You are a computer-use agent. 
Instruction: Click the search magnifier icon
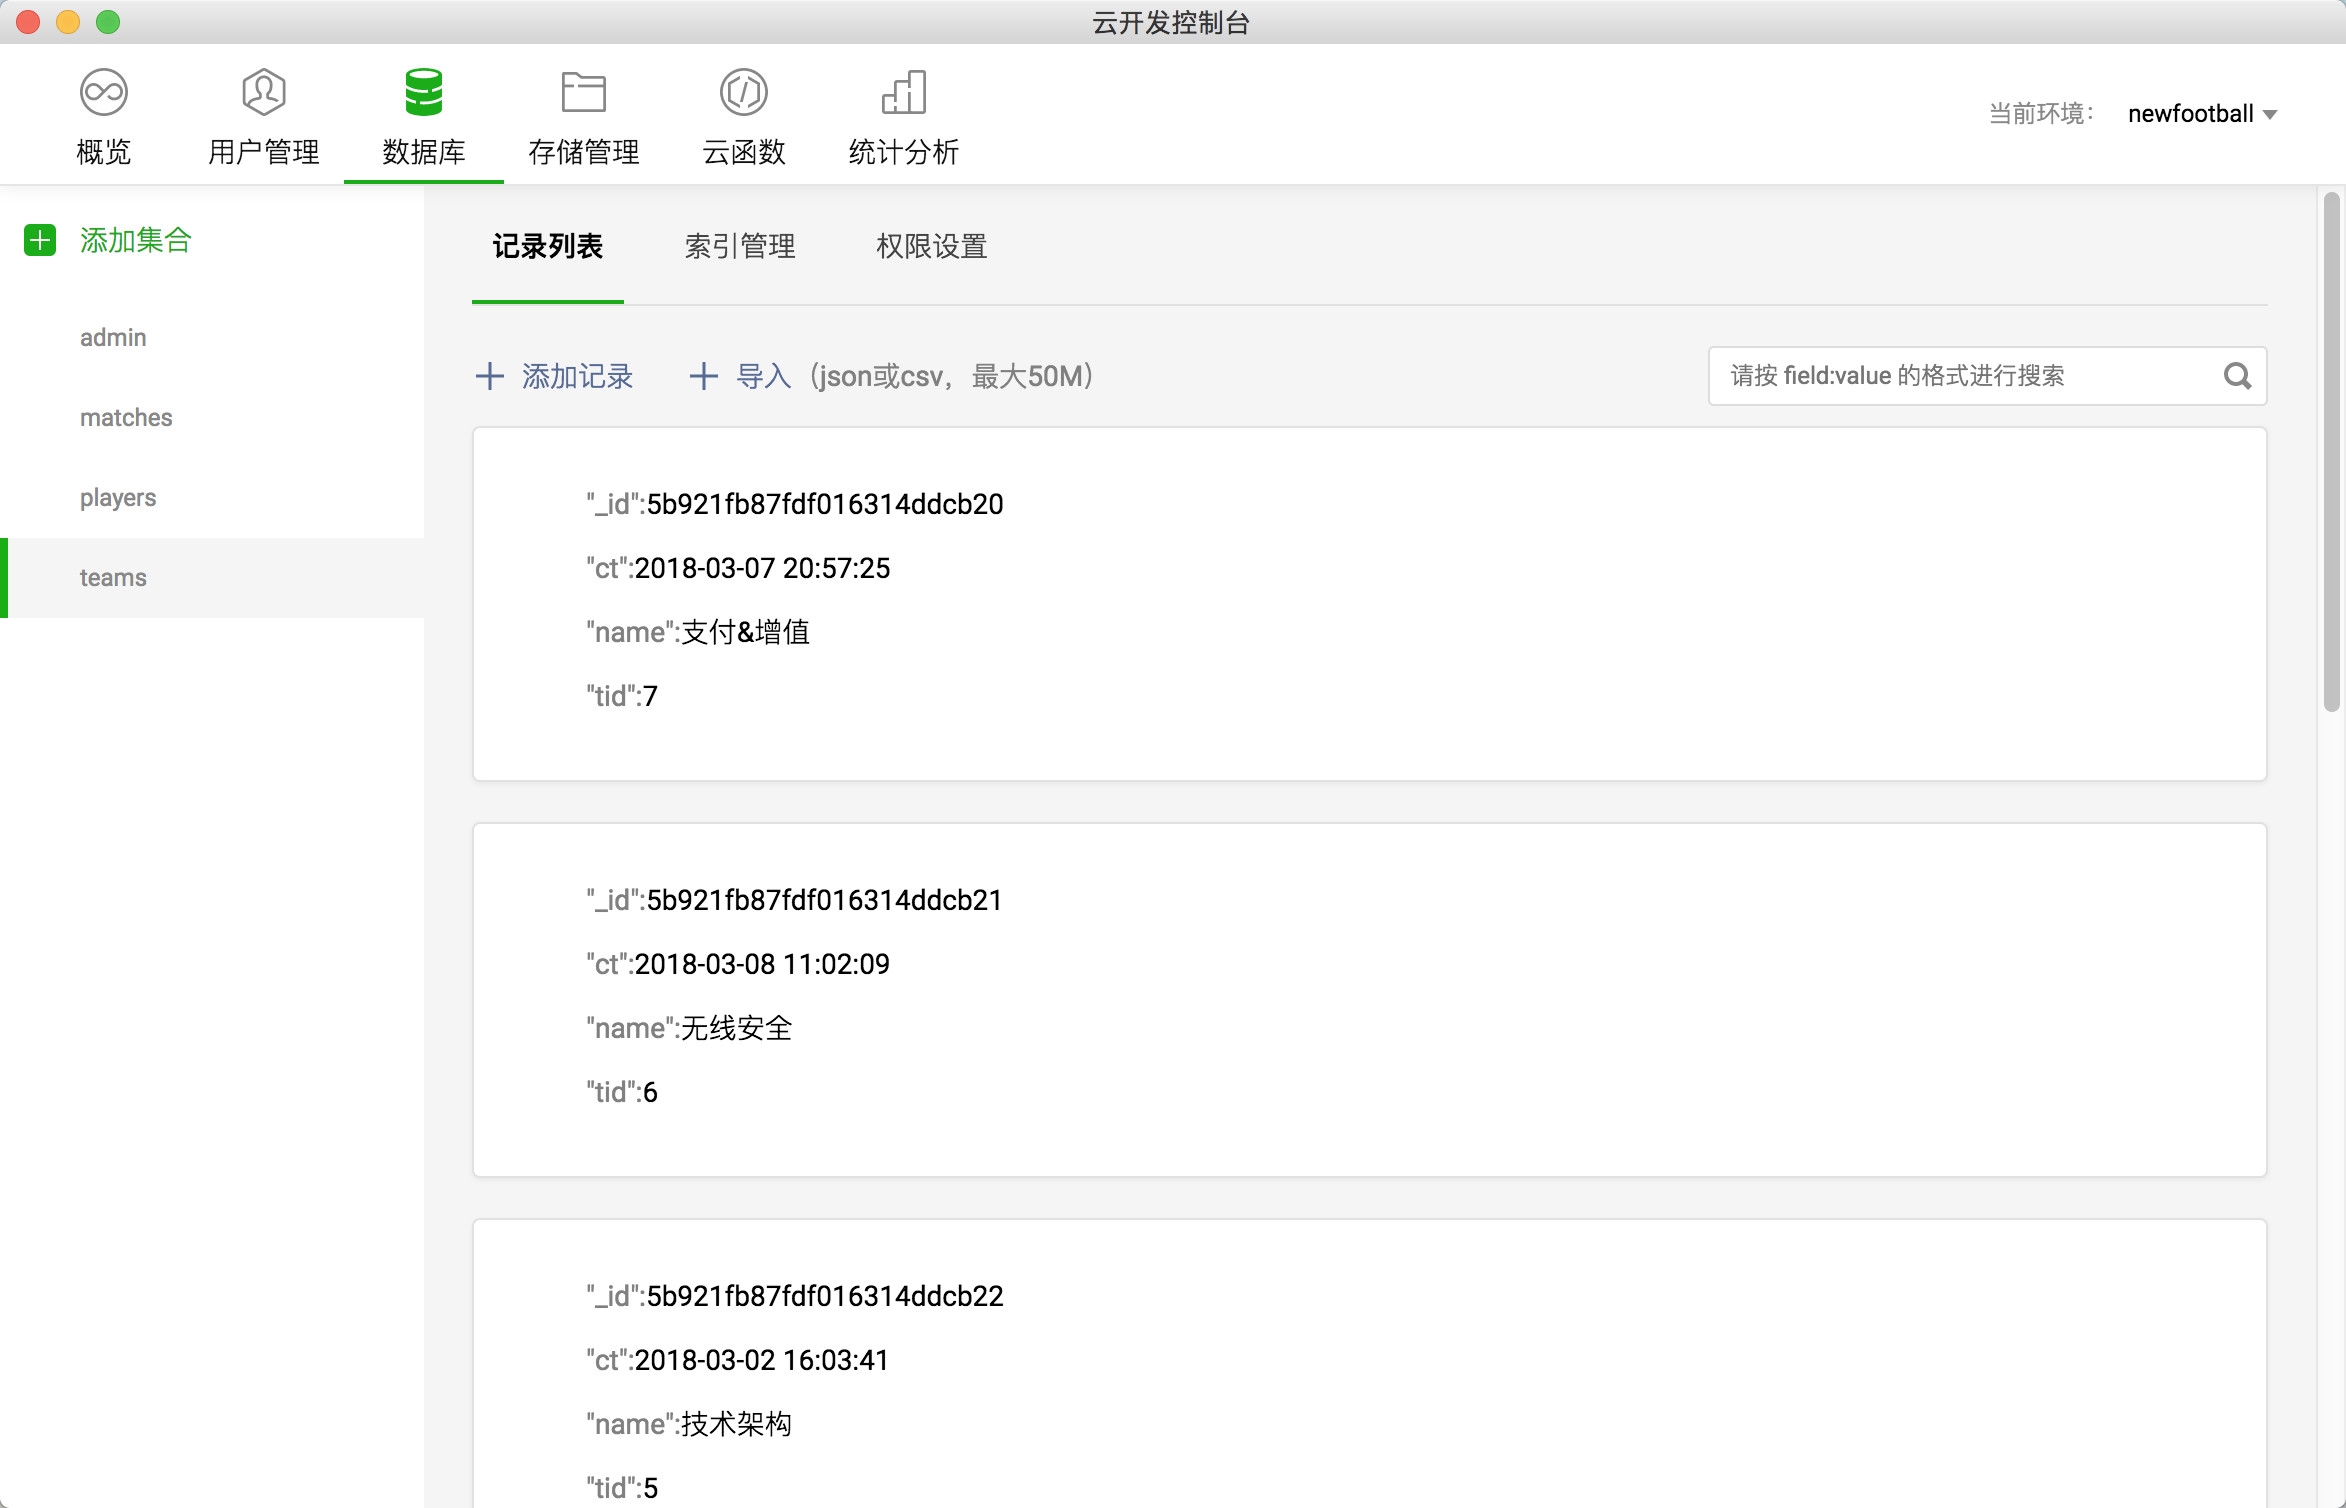[x=2237, y=376]
